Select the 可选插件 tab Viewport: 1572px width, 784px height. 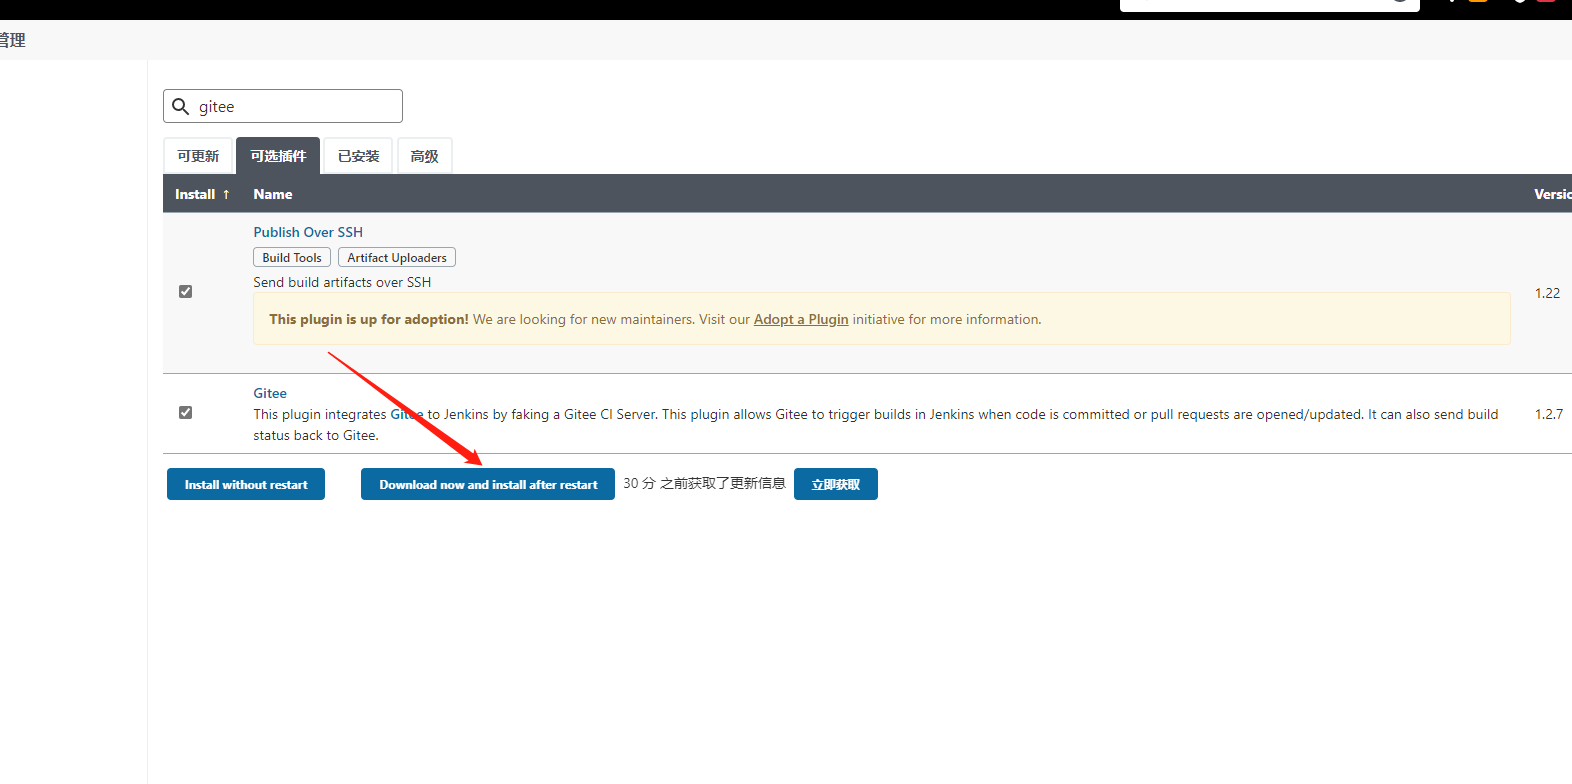pos(278,156)
